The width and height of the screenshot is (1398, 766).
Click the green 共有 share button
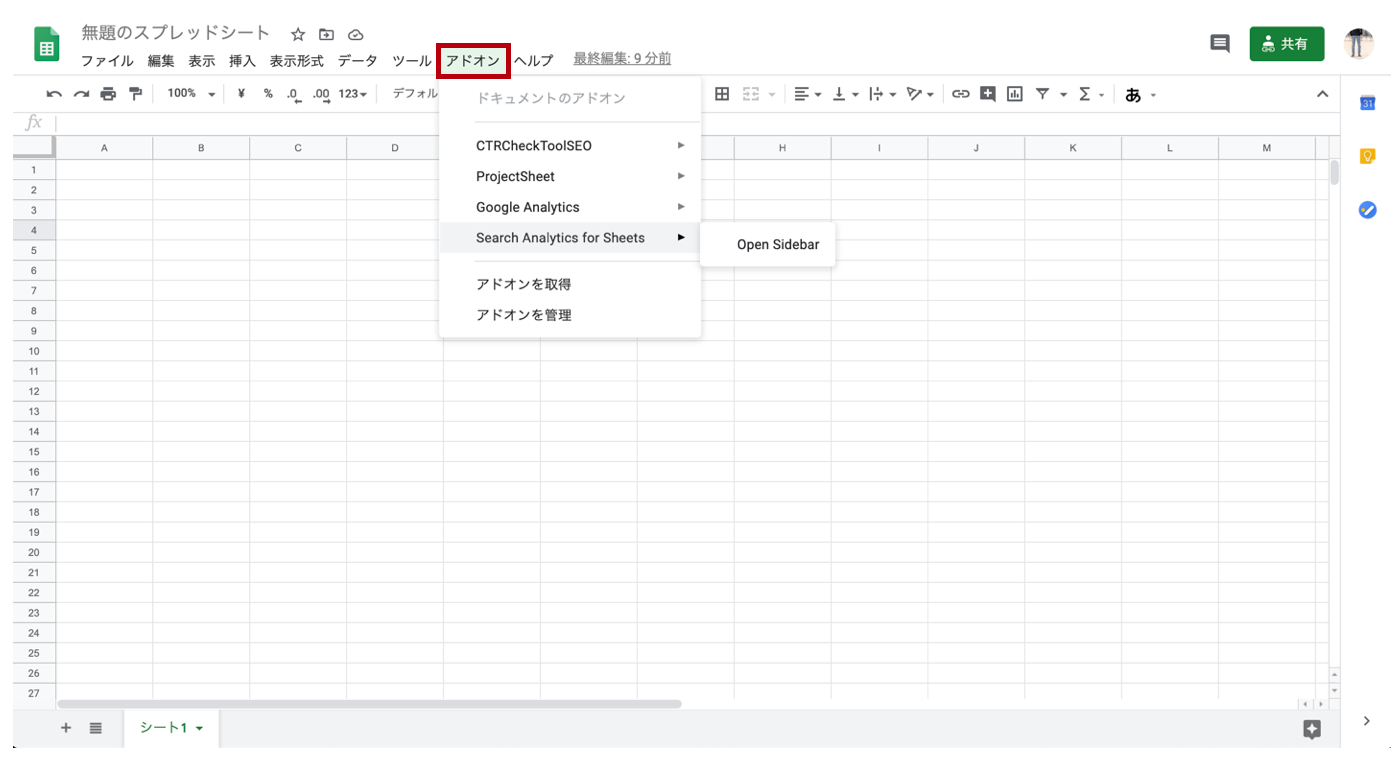coord(1287,44)
